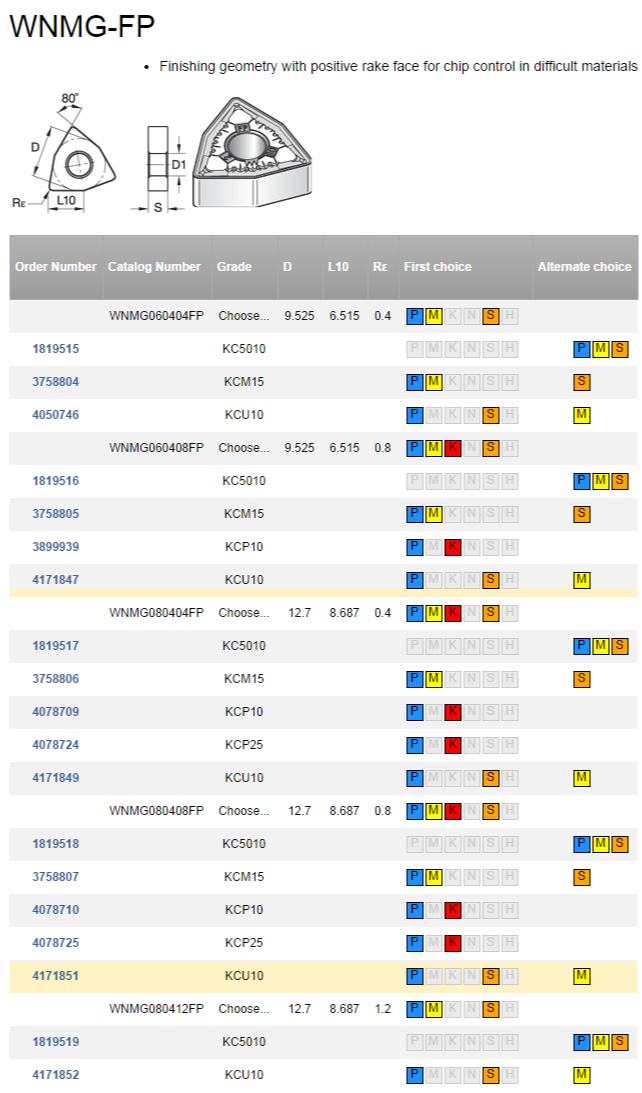
Task: Click the Order Number column header
Action: tap(56, 267)
